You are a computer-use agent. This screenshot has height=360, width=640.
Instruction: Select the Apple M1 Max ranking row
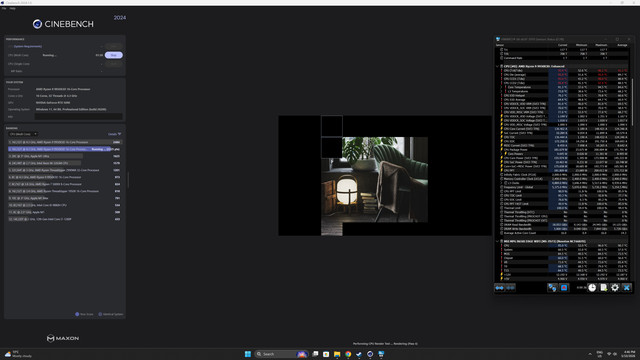pos(64,198)
